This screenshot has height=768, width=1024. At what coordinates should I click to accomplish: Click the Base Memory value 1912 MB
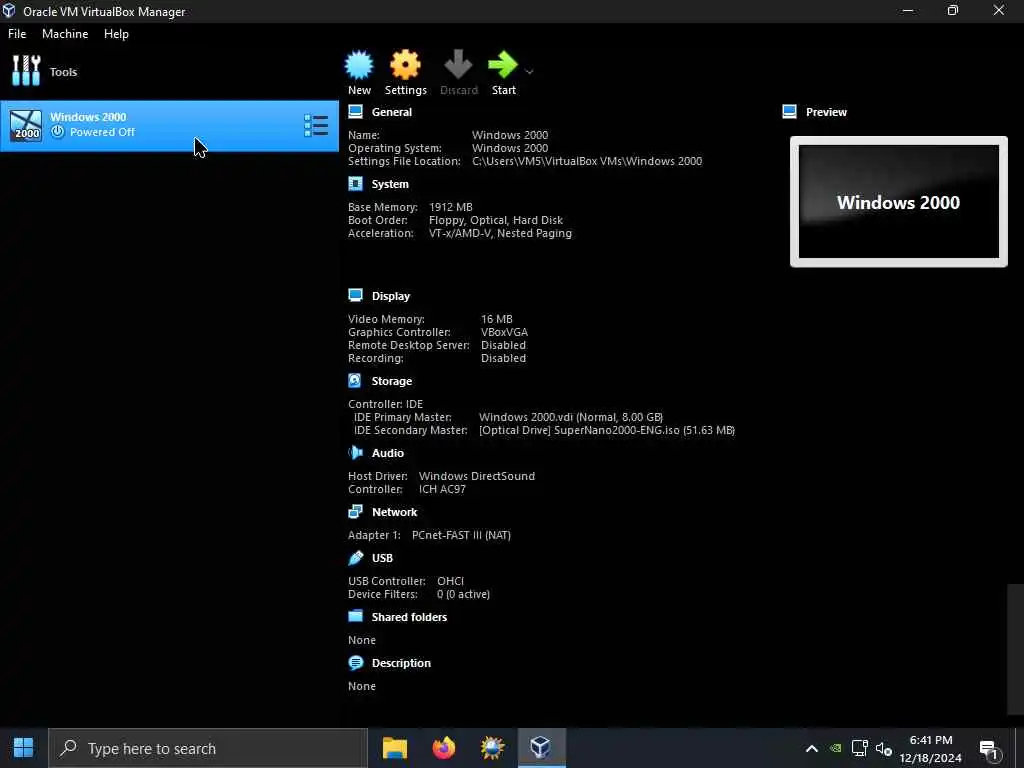click(451, 207)
